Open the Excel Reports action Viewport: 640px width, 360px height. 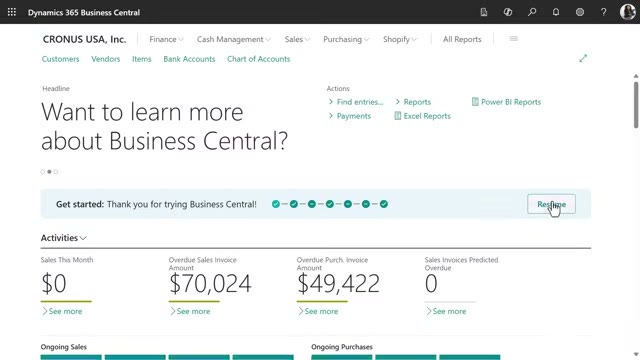422,116
